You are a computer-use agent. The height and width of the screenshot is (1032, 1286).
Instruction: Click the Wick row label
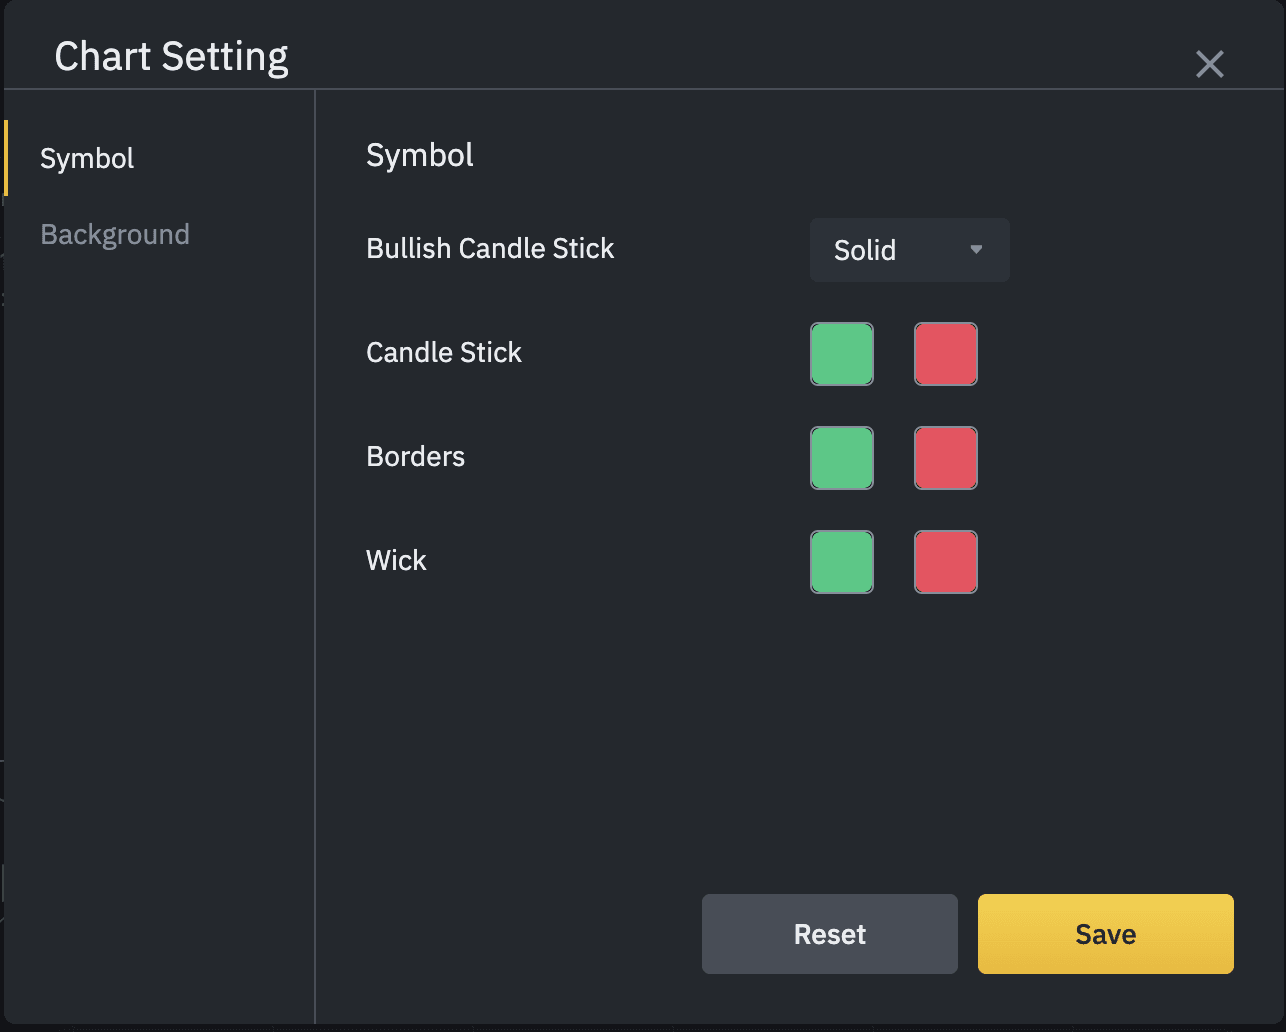(x=396, y=561)
